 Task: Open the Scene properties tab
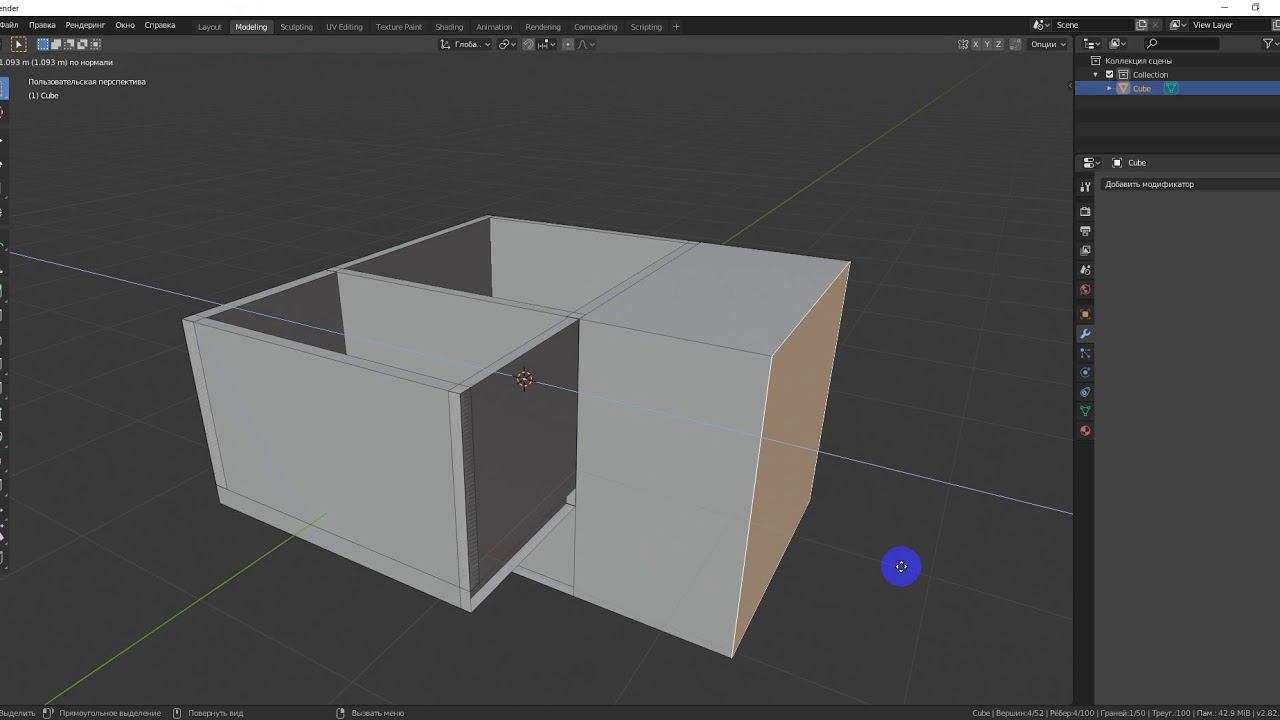click(1085, 270)
